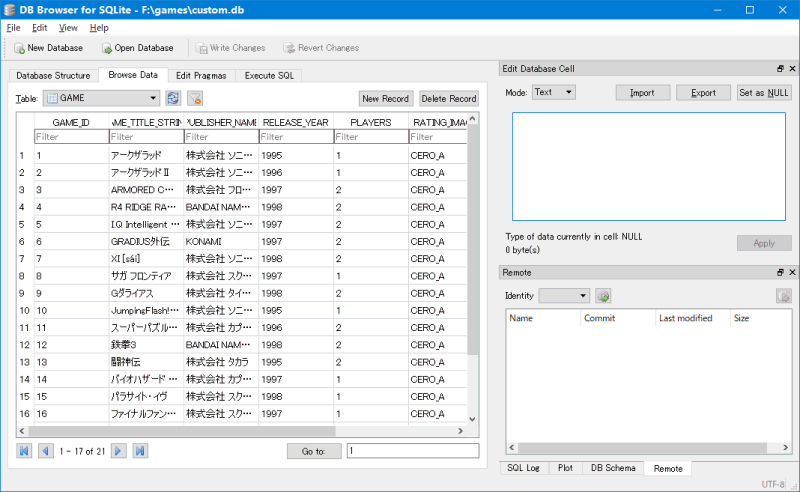Select the Browse Data tab
This screenshot has width=800, height=492.
(x=133, y=75)
